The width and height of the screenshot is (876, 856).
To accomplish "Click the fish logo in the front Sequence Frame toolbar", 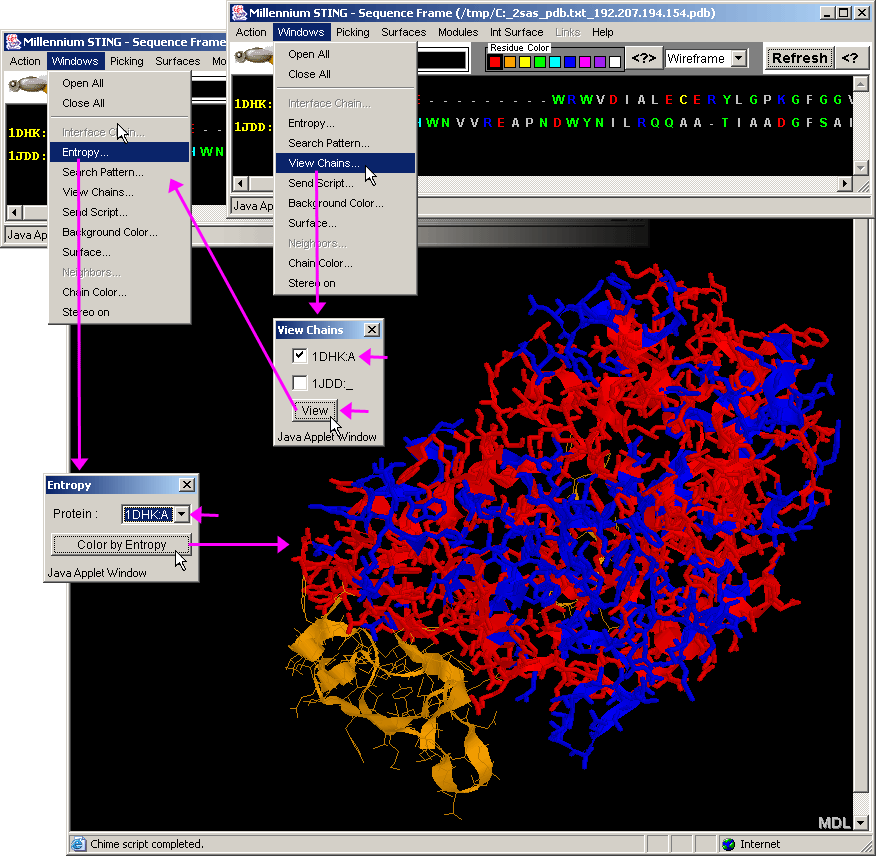I will [254, 55].
